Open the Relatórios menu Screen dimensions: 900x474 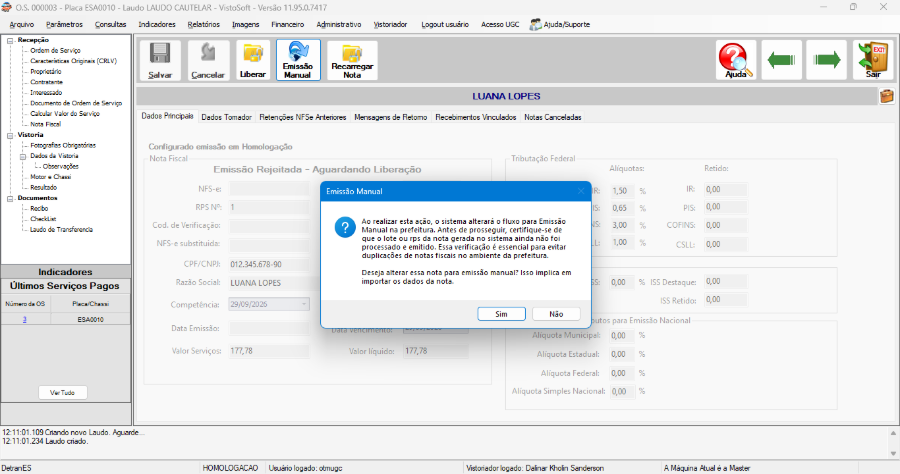(x=204, y=25)
